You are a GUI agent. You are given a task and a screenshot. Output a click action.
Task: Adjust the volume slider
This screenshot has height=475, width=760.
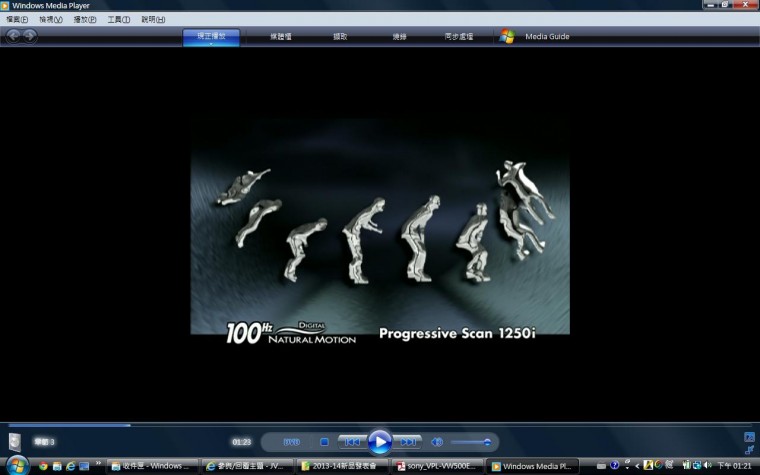pos(471,441)
